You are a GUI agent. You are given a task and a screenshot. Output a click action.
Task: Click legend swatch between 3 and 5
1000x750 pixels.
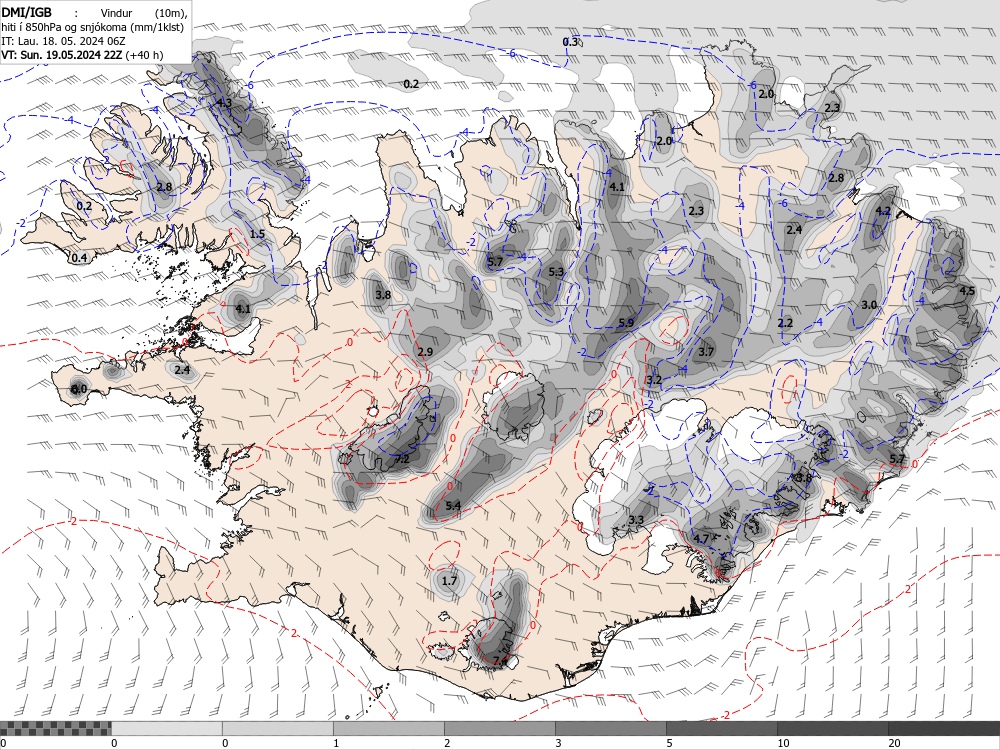610,728
